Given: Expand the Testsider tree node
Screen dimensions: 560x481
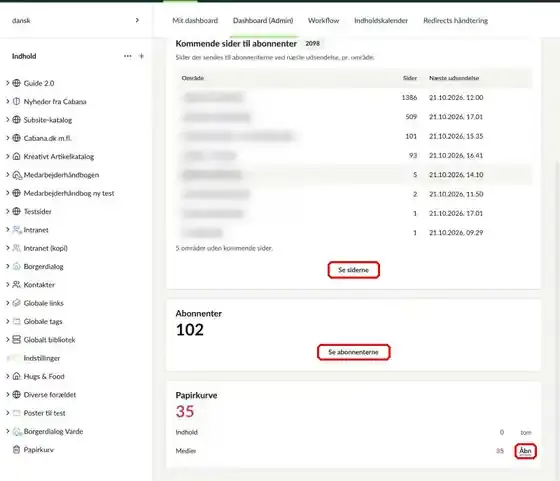Looking at the screenshot, I should (8, 211).
